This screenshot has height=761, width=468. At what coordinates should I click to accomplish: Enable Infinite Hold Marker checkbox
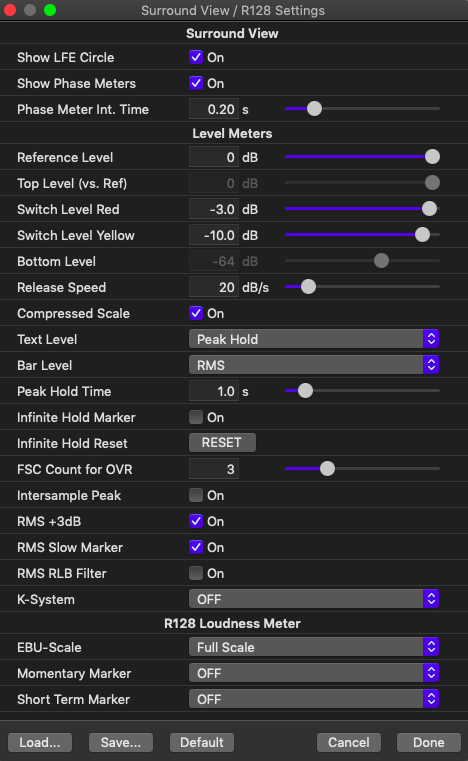coord(196,417)
